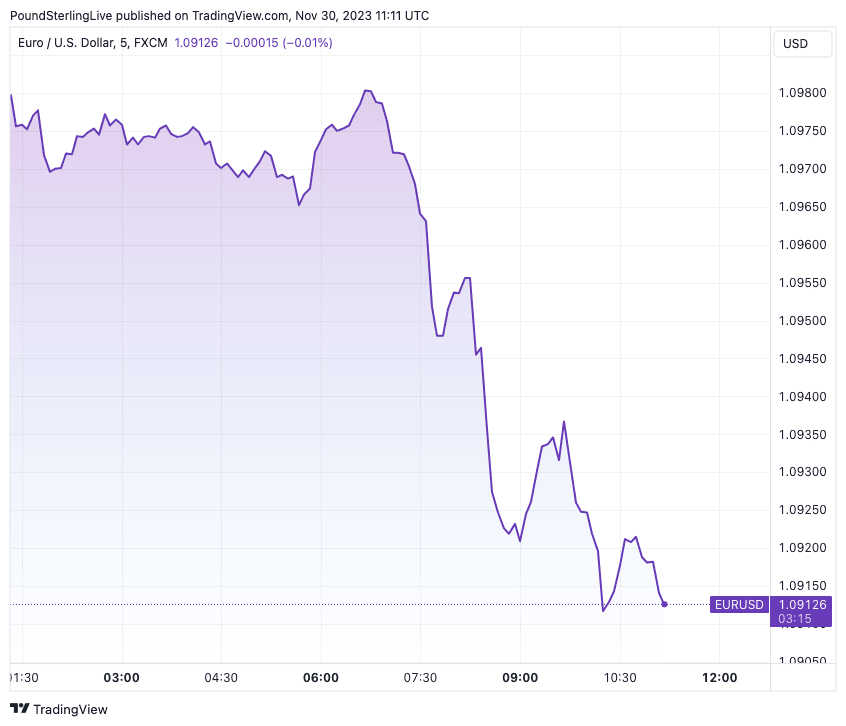Click the 1.09200 price scale label
The width and height of the screenshot is (846, 726).
pos(802,548)
